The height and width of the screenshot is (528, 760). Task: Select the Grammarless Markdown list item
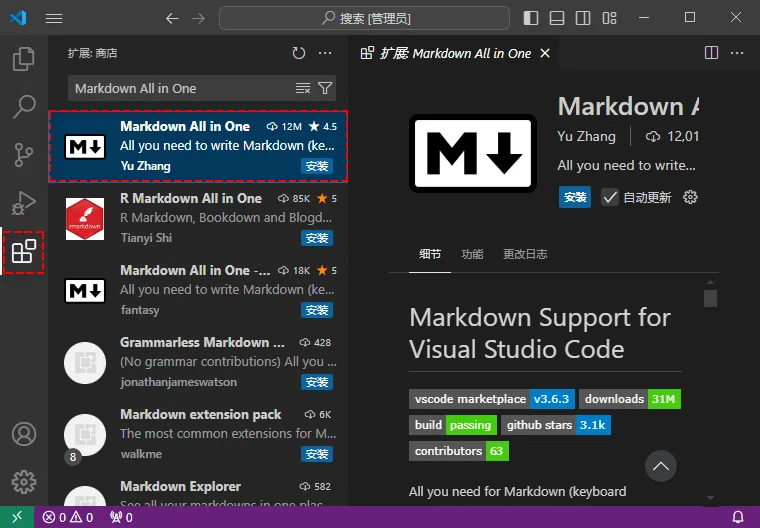(x=198, y=362)
